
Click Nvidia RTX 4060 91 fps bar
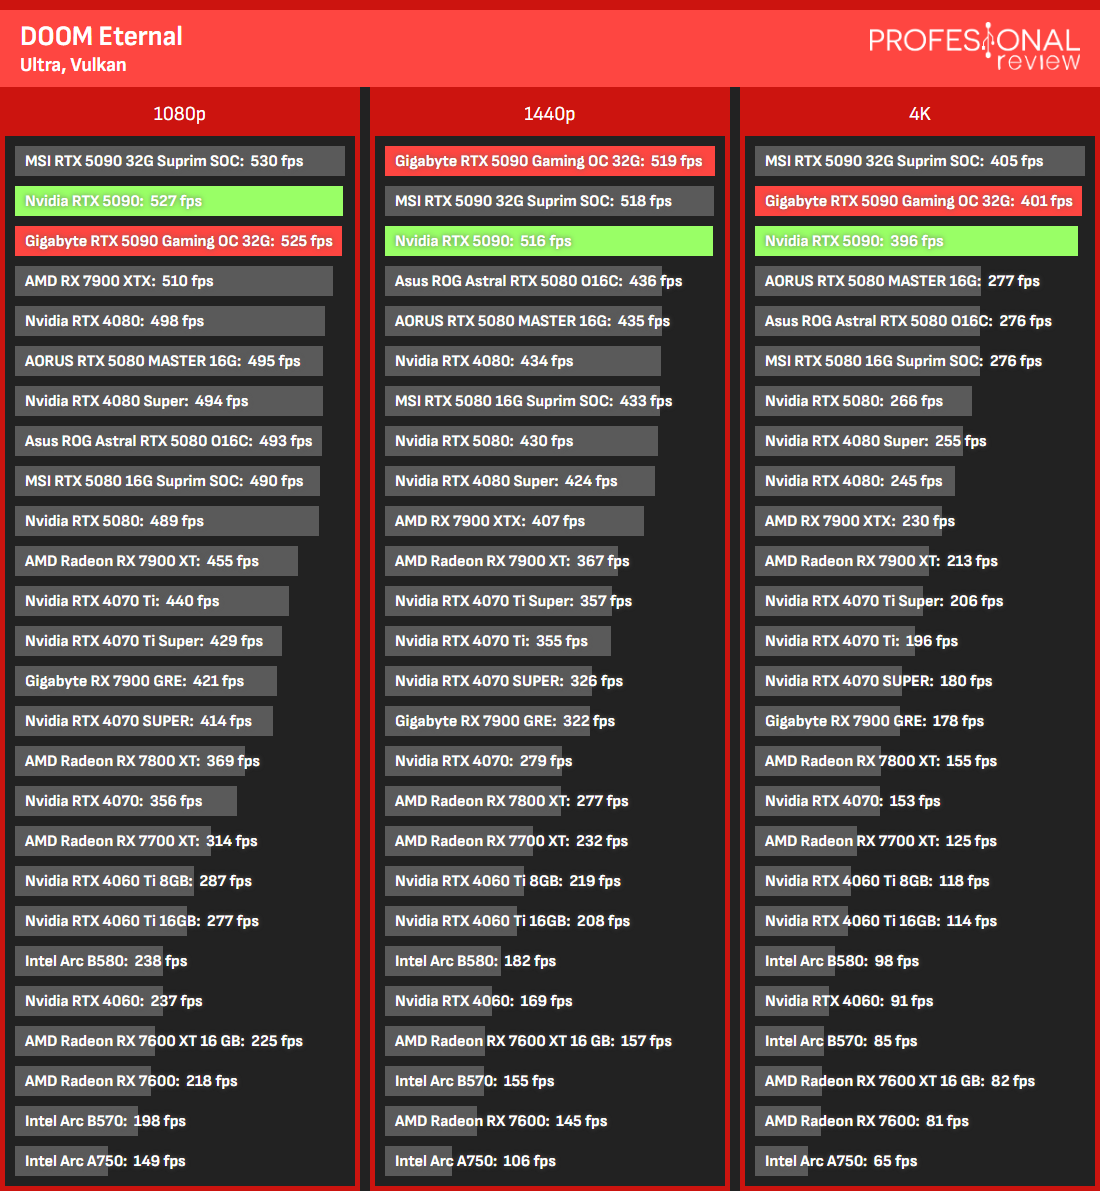792,1001
